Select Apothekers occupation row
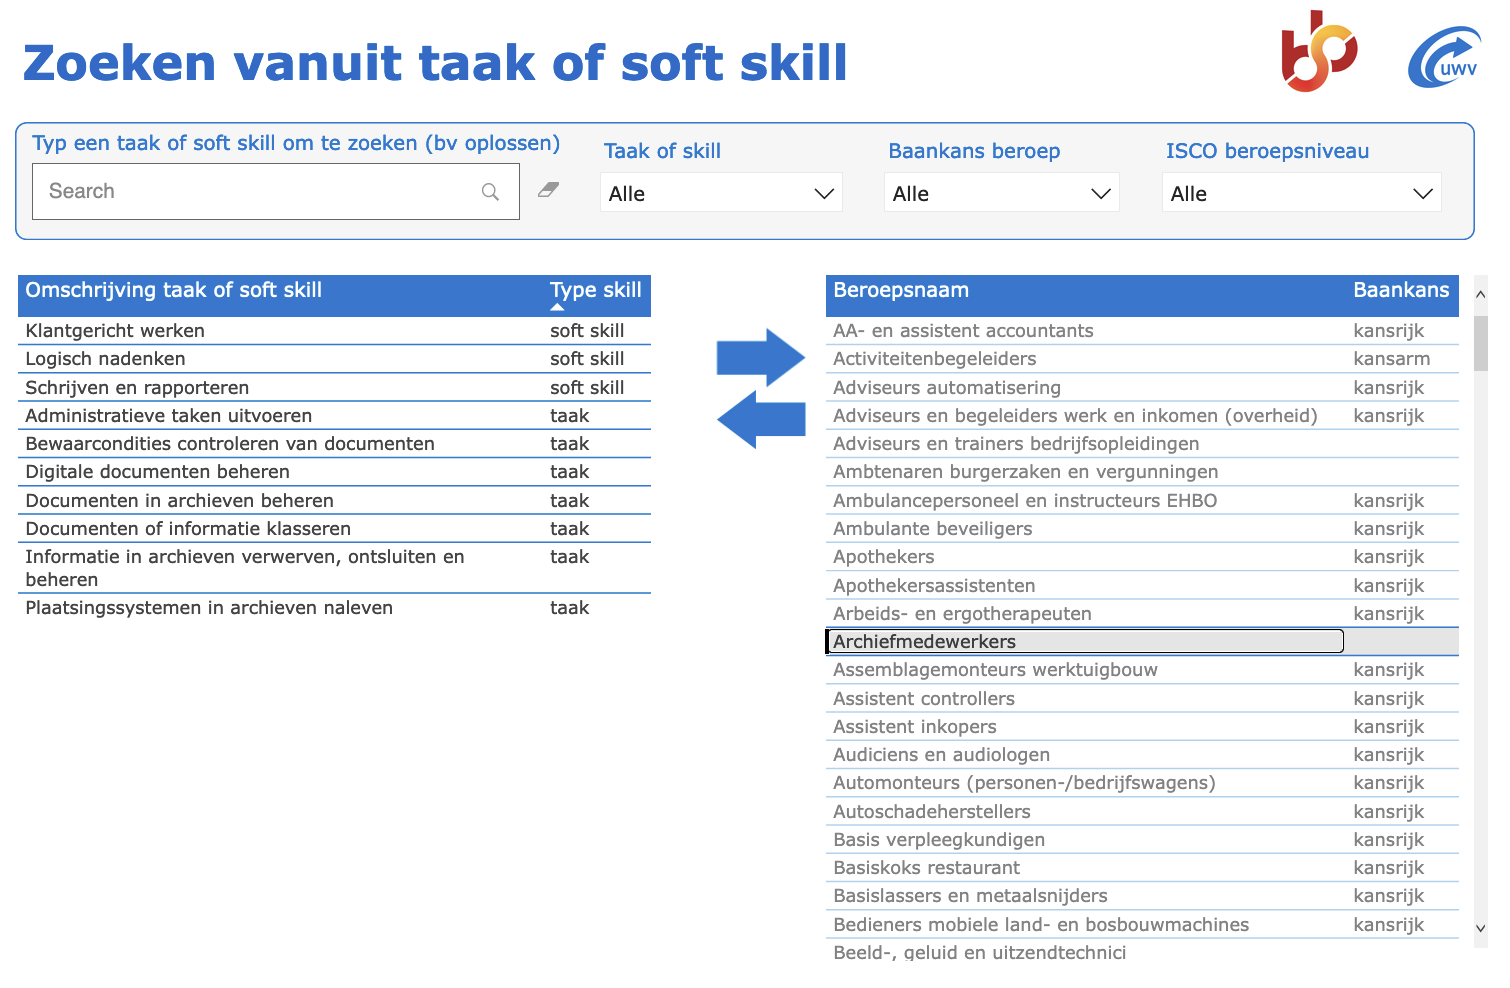 (1142, 557)
